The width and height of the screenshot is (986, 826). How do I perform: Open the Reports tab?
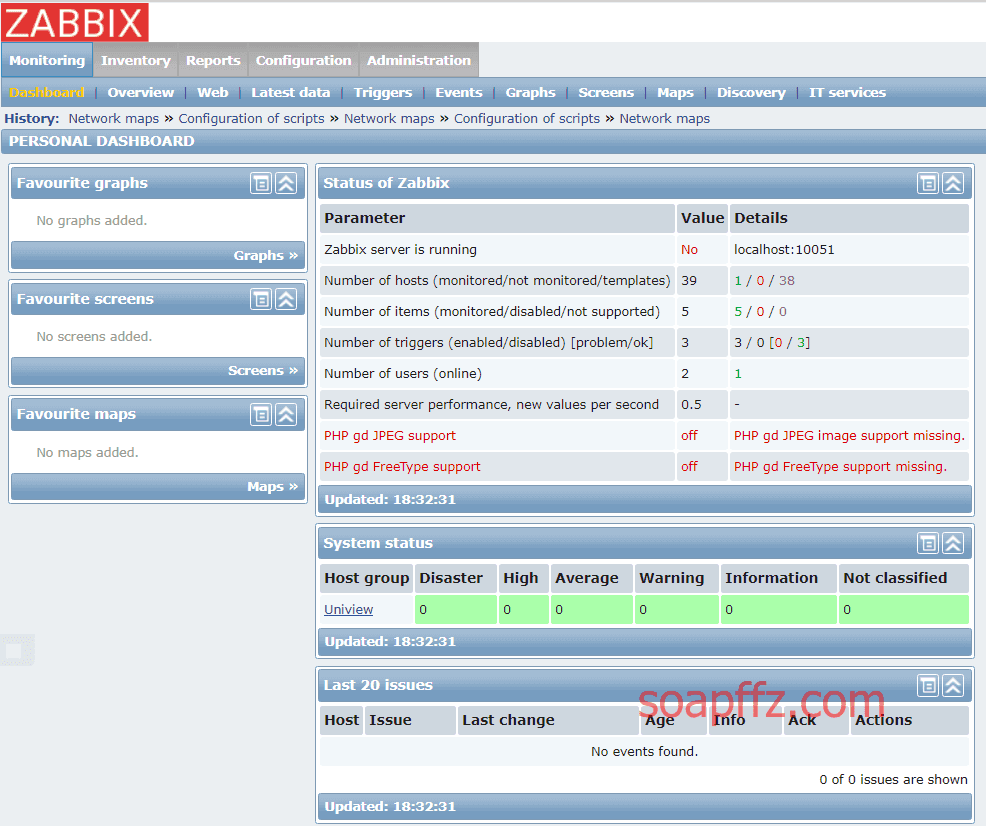coord(213,60)
